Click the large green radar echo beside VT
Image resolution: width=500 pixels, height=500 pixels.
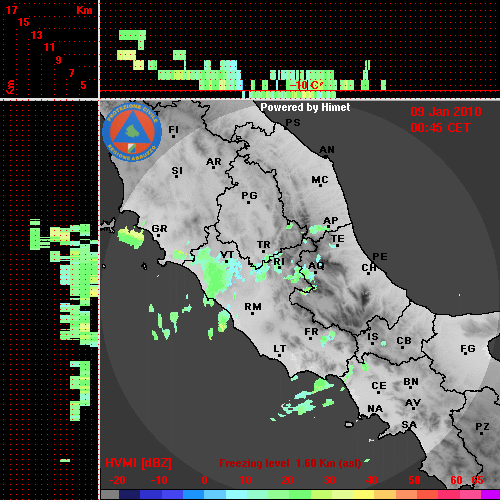(215, 273)
